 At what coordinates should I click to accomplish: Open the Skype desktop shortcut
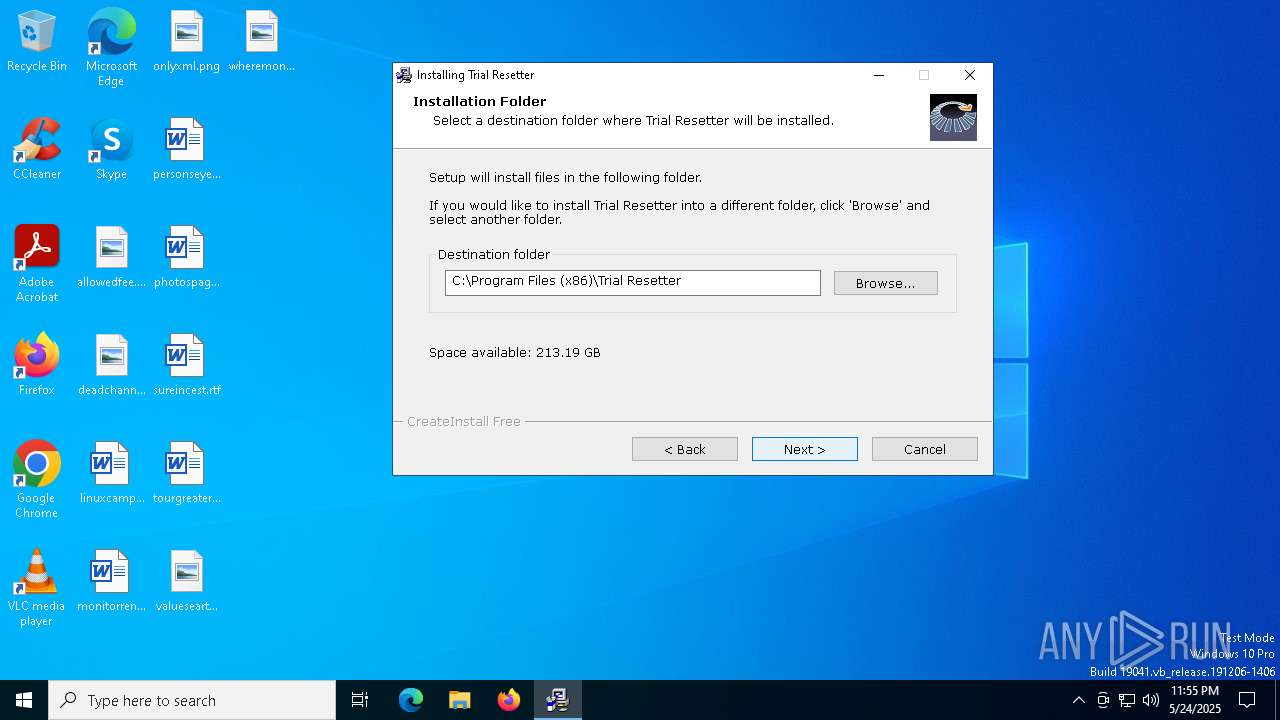[x=111, y=149]
